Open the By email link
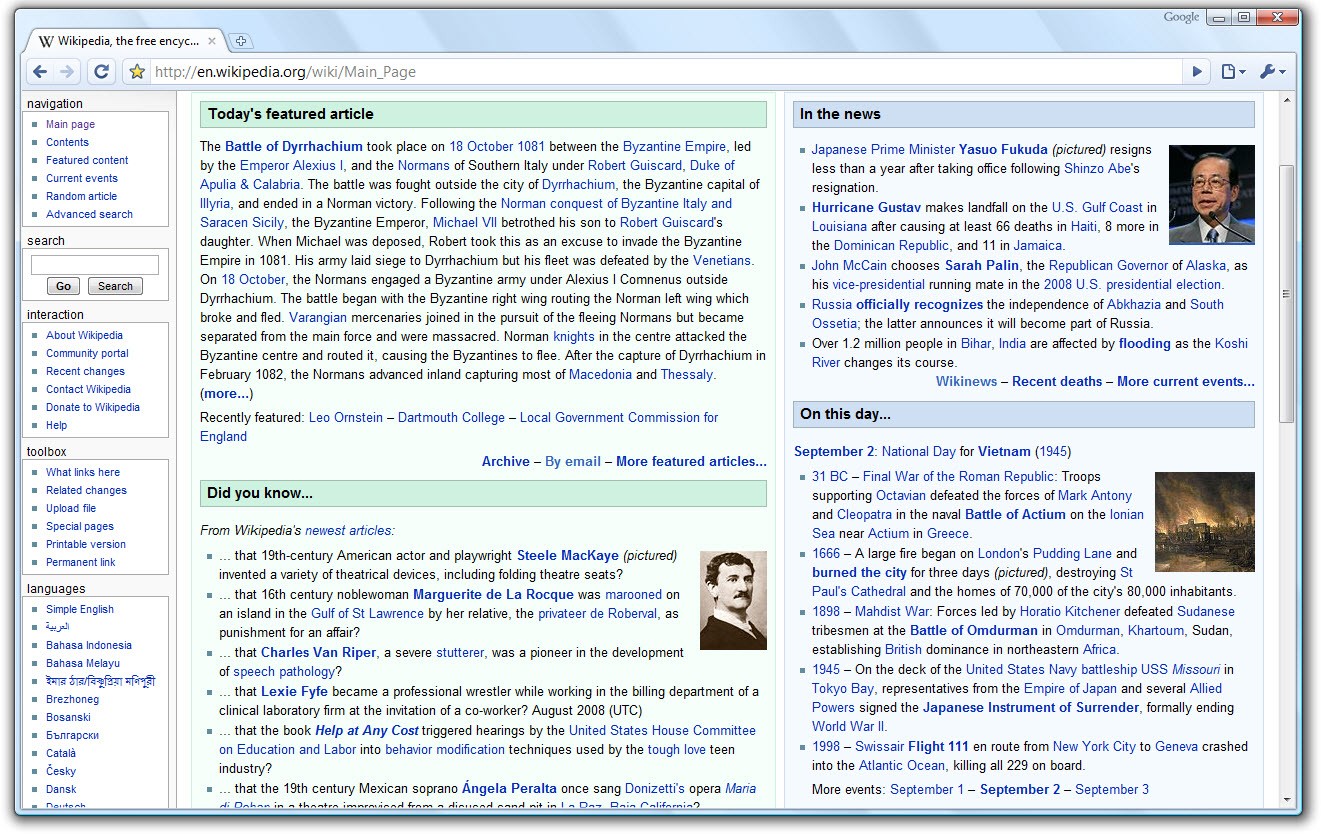1321x834 pixels. point(573,461)
